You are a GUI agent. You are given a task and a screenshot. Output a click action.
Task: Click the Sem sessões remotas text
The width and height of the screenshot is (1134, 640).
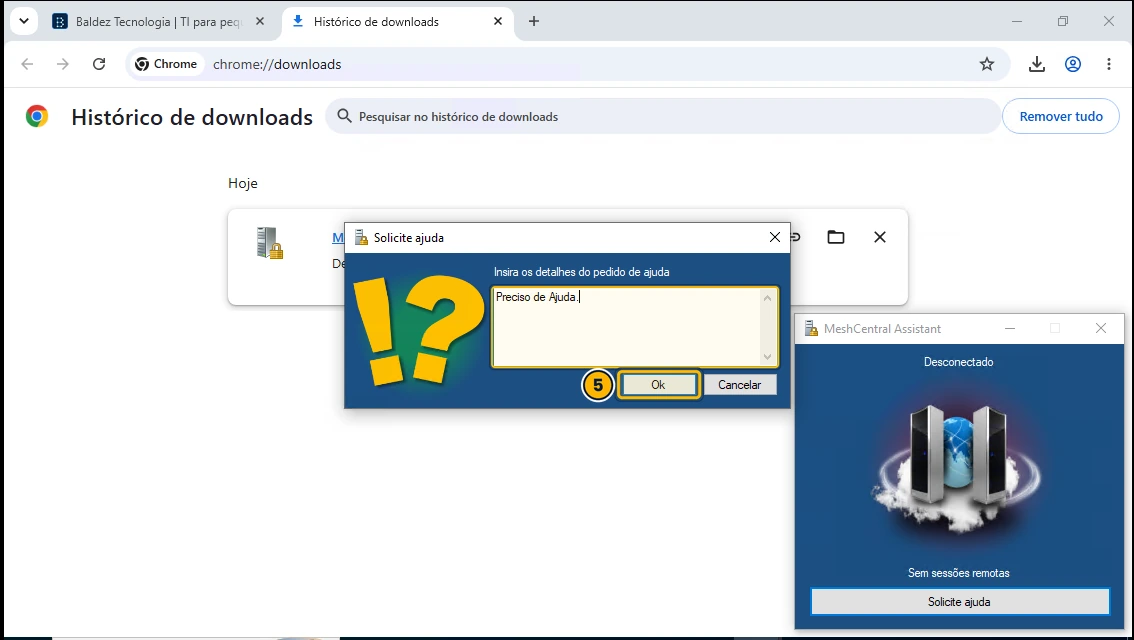pyautogui.click(x=958, y=573)
